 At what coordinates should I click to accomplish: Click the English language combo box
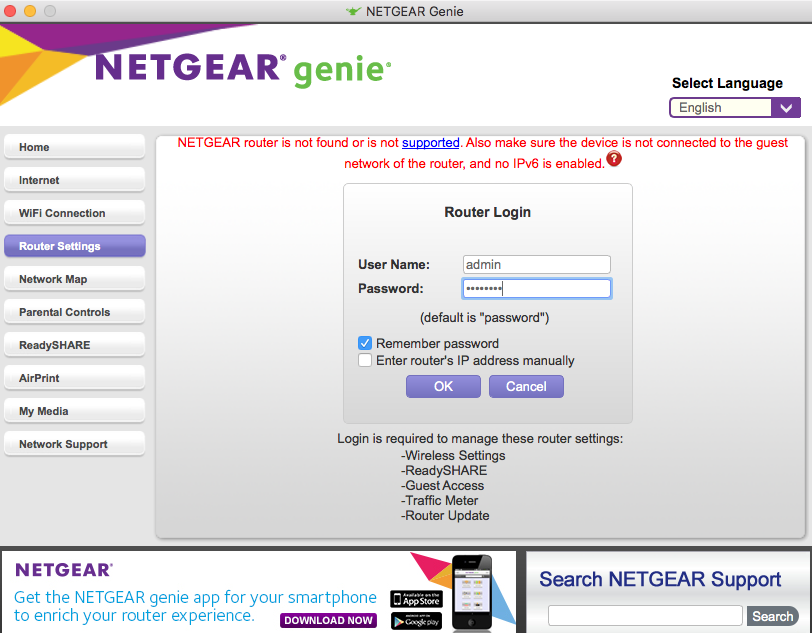(x=735, y=108)
